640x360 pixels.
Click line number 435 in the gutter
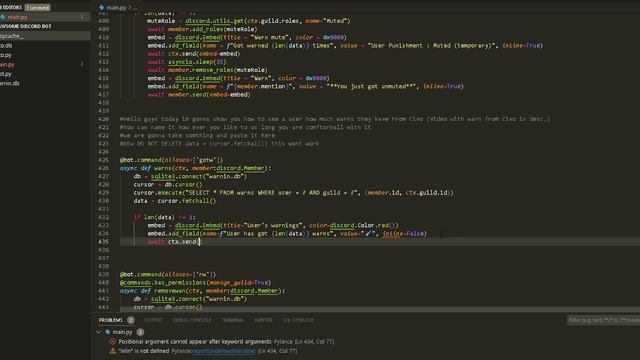click(x=104, y=242)
